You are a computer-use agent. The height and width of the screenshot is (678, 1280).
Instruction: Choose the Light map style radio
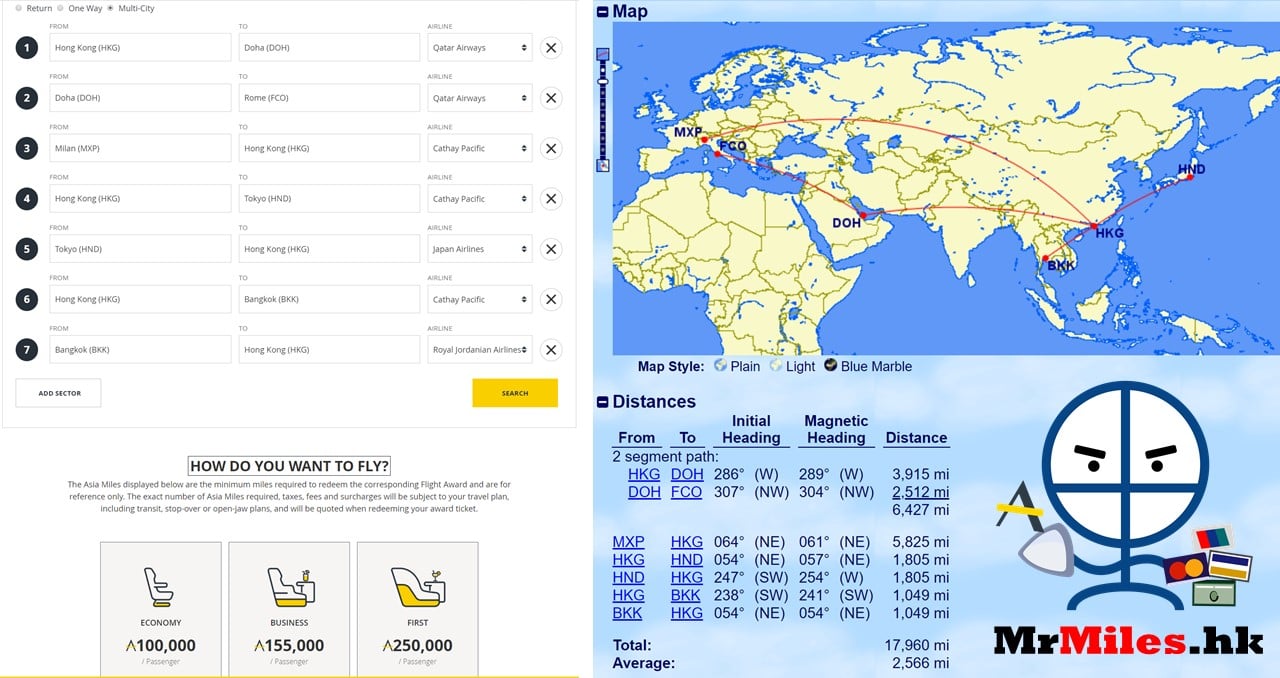tap(776, 366)
